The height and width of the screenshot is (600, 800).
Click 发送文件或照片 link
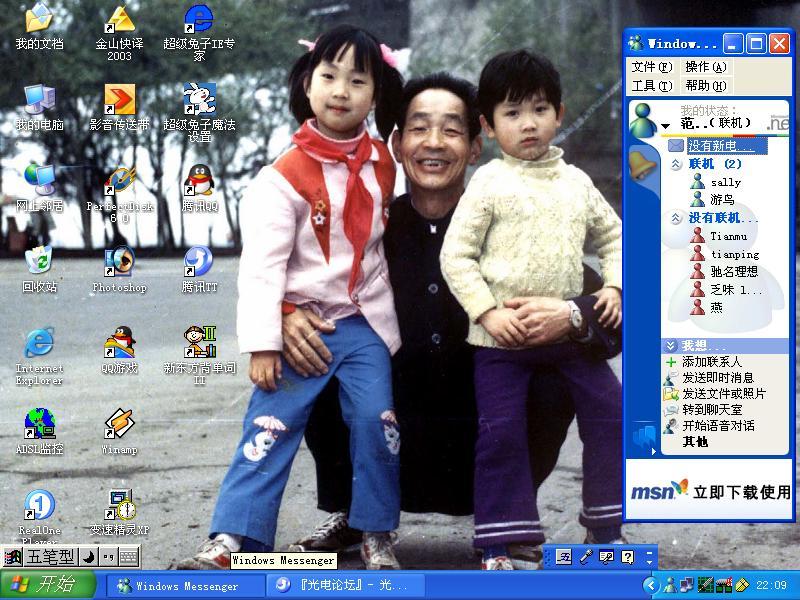(724, 394)
